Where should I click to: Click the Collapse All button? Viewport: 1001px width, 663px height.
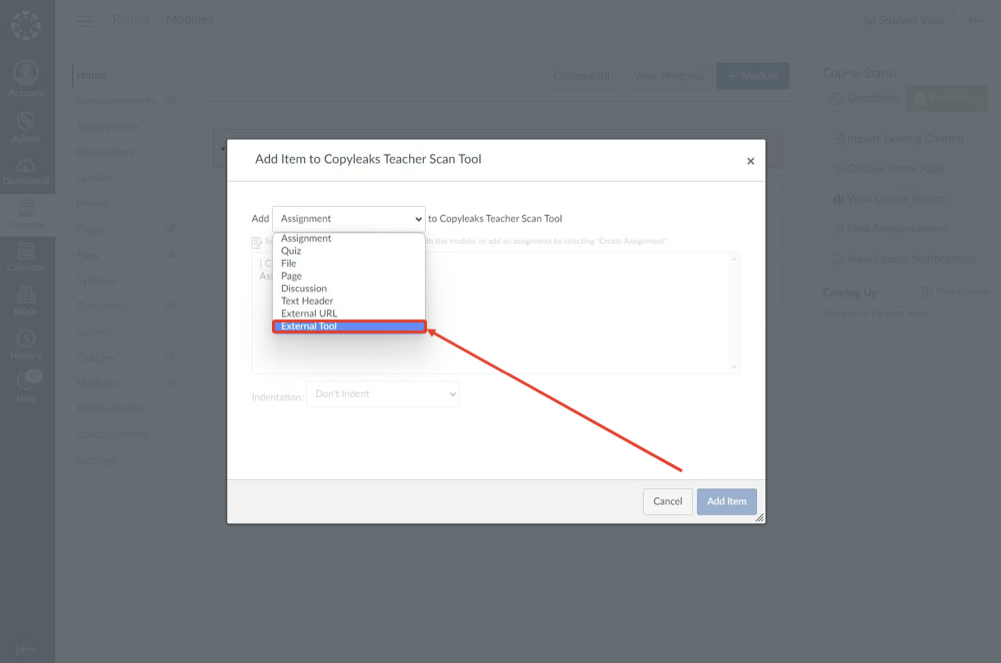pyautogui.click(x=581, y=75)
